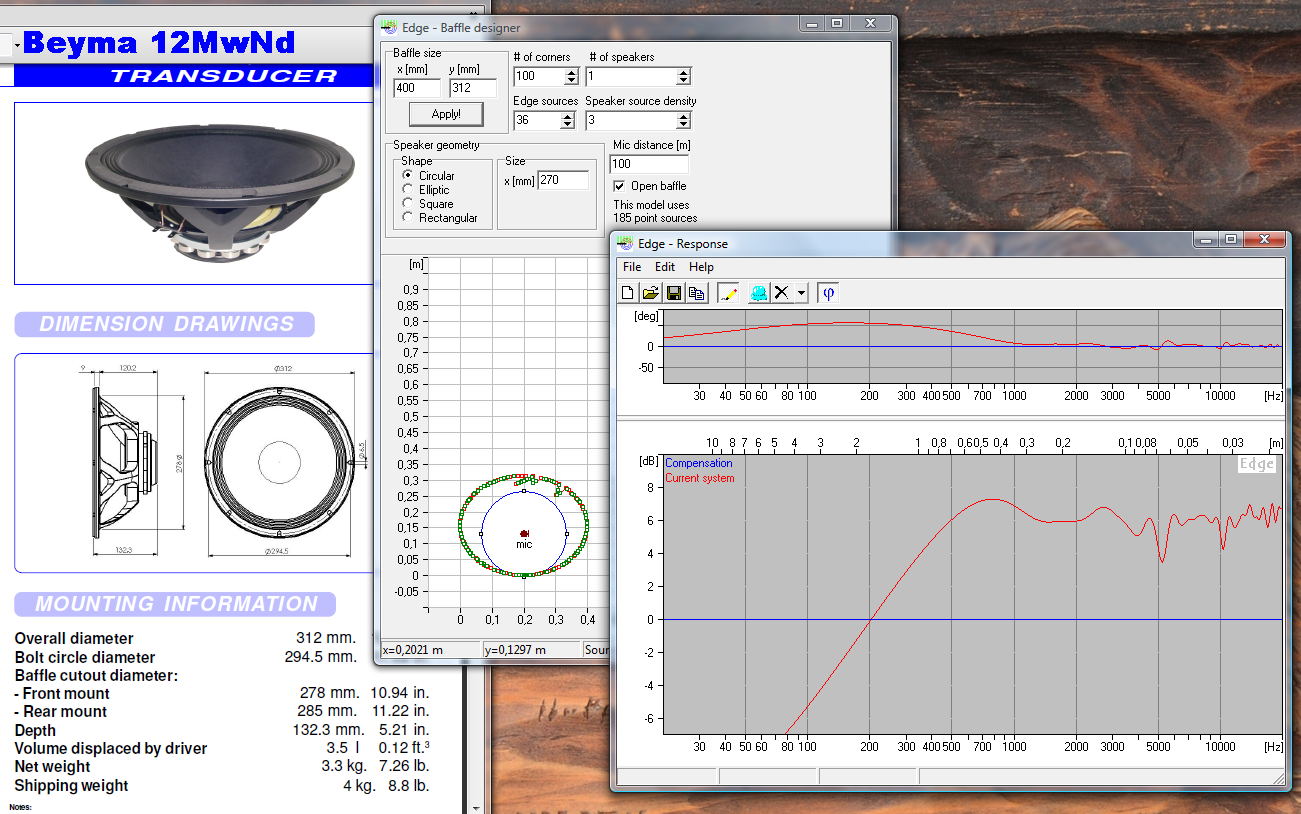Screen dimensions: 1301x814
Task: Click the 'Bolt circle diameter' row label
Action: coord(85,657)
